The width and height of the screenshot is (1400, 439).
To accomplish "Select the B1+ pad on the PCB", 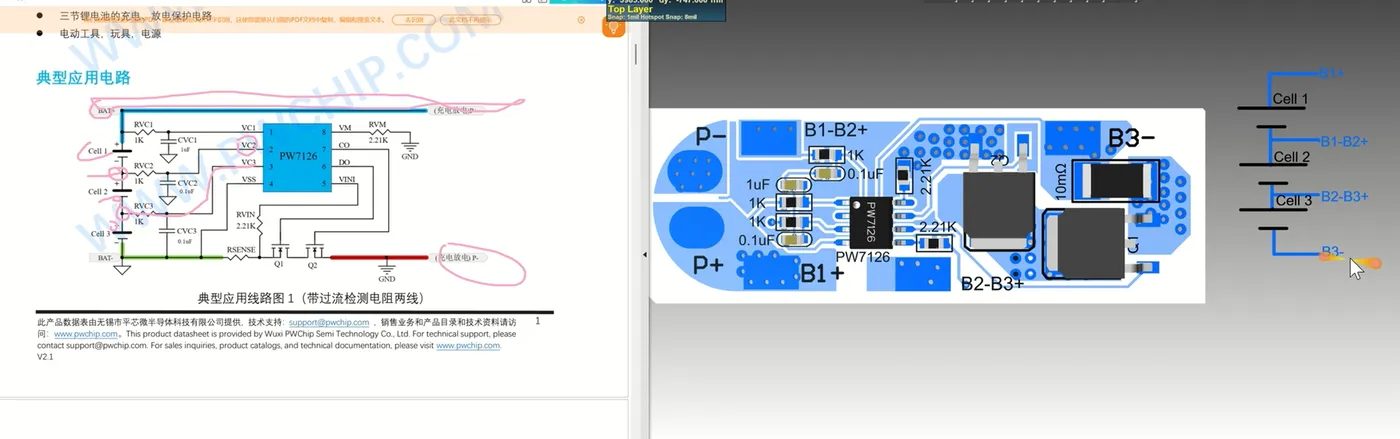I will 769,270.
